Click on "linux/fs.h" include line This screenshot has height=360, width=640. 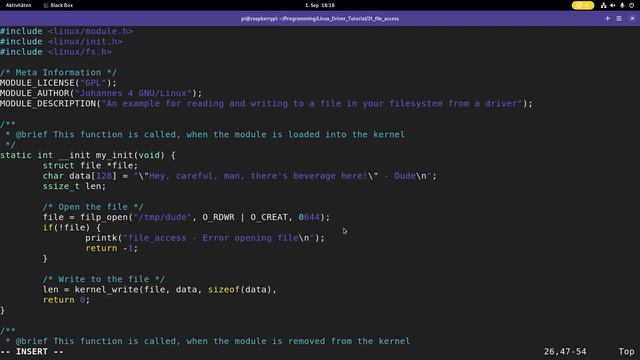(x=56, y=52)
